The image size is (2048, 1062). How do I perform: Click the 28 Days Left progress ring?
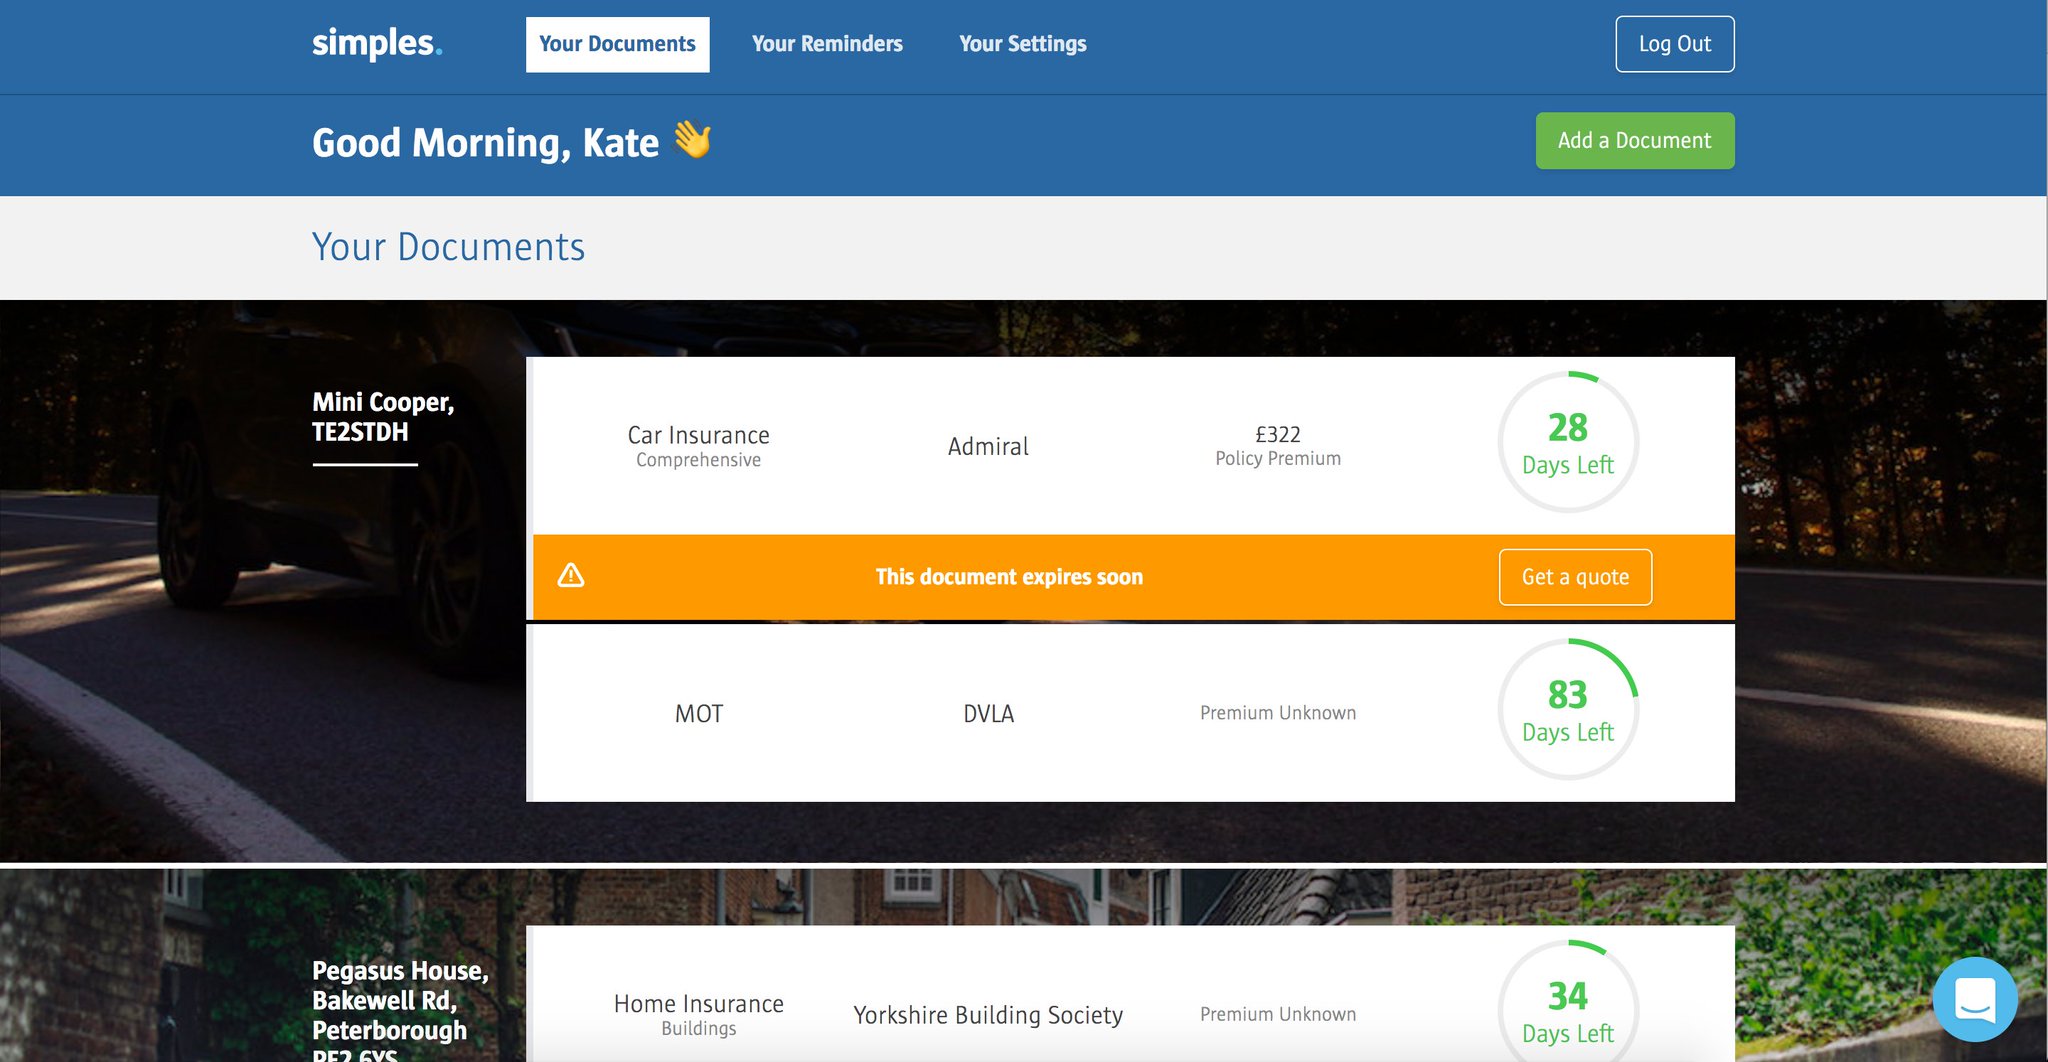(1568, 442)
